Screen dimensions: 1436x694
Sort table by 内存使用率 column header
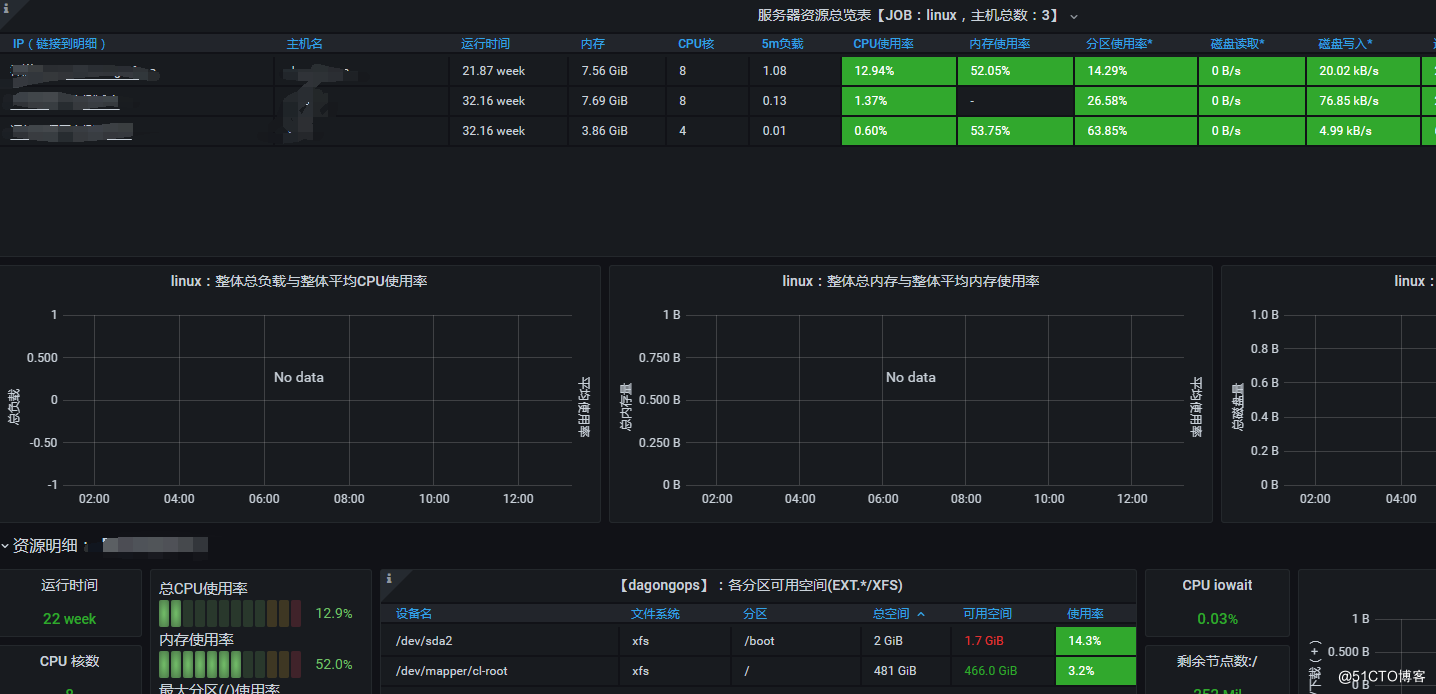point(999,44)
